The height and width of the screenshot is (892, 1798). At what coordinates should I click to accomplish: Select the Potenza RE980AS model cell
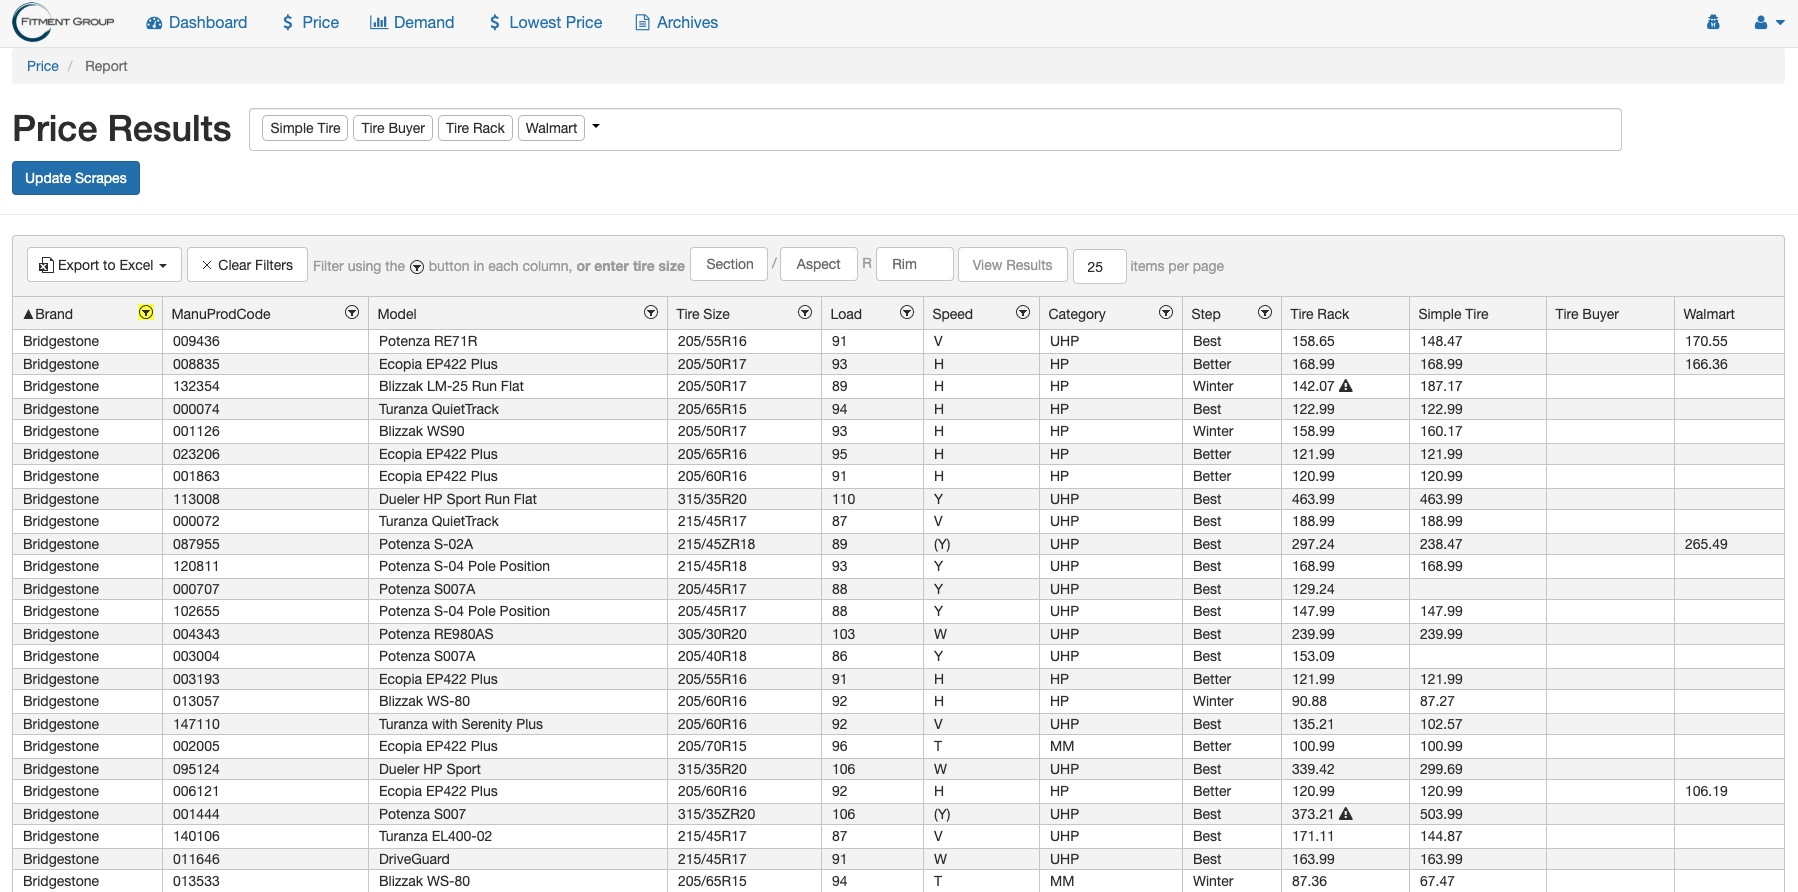436,634
